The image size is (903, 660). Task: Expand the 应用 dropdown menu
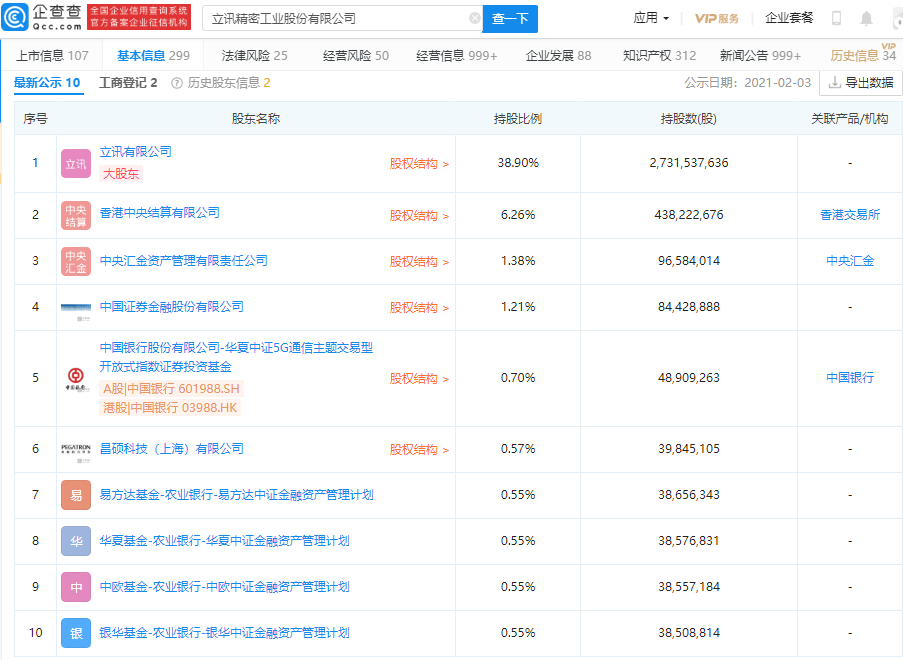[651, 18]
